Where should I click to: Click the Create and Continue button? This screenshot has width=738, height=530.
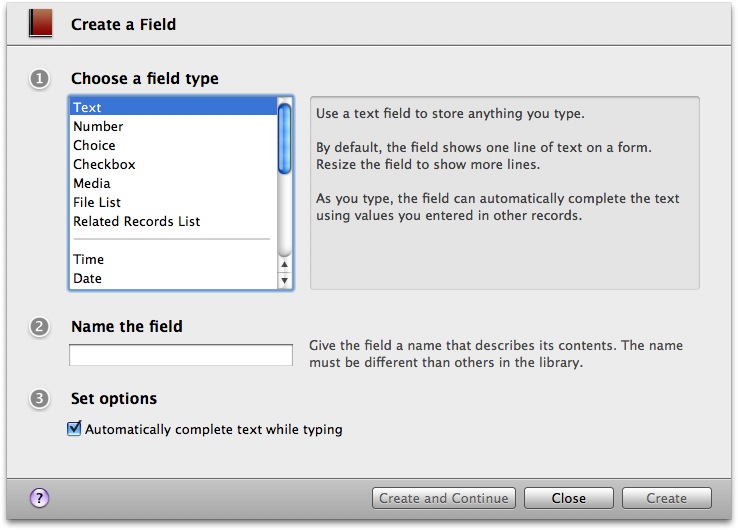(x=444, y=498)
